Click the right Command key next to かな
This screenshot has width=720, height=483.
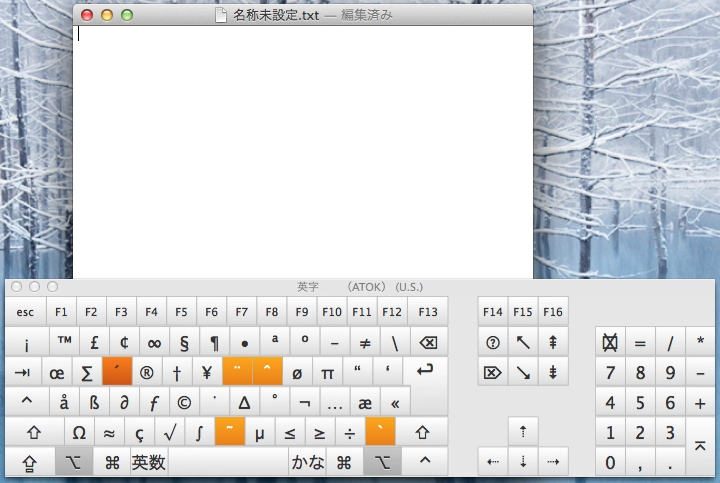click(343, 462)
